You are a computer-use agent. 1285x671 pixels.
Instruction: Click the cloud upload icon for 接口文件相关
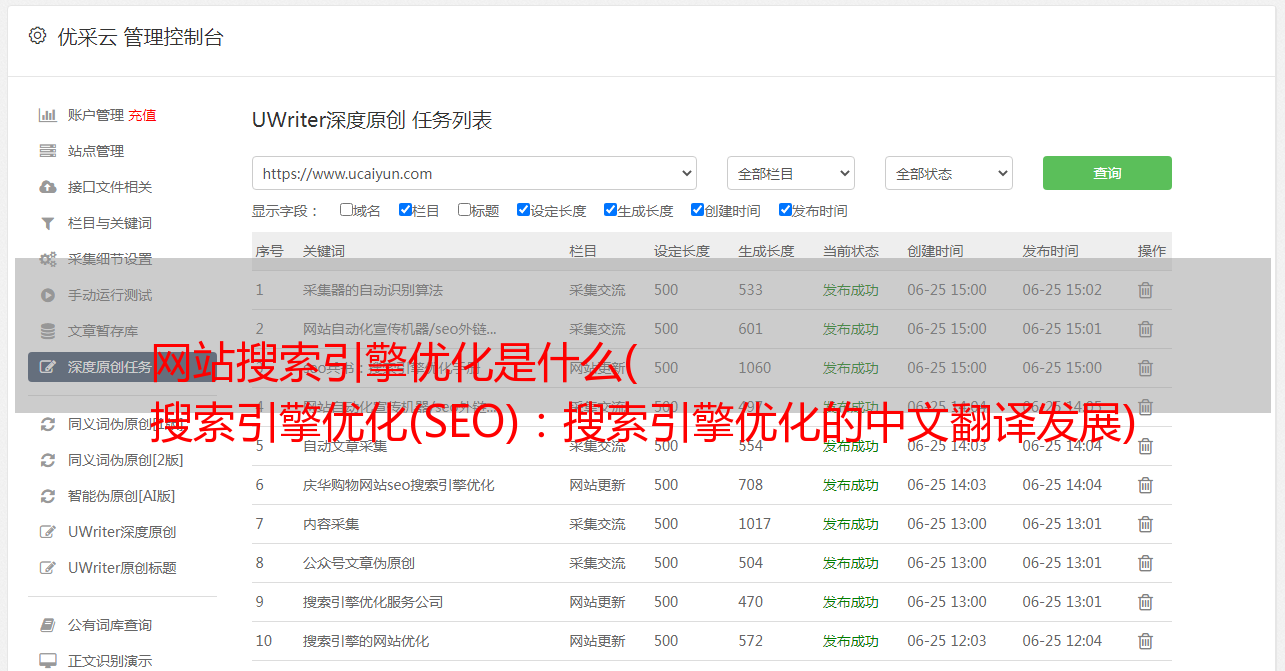pyautogui.click(x=47, y=187)
